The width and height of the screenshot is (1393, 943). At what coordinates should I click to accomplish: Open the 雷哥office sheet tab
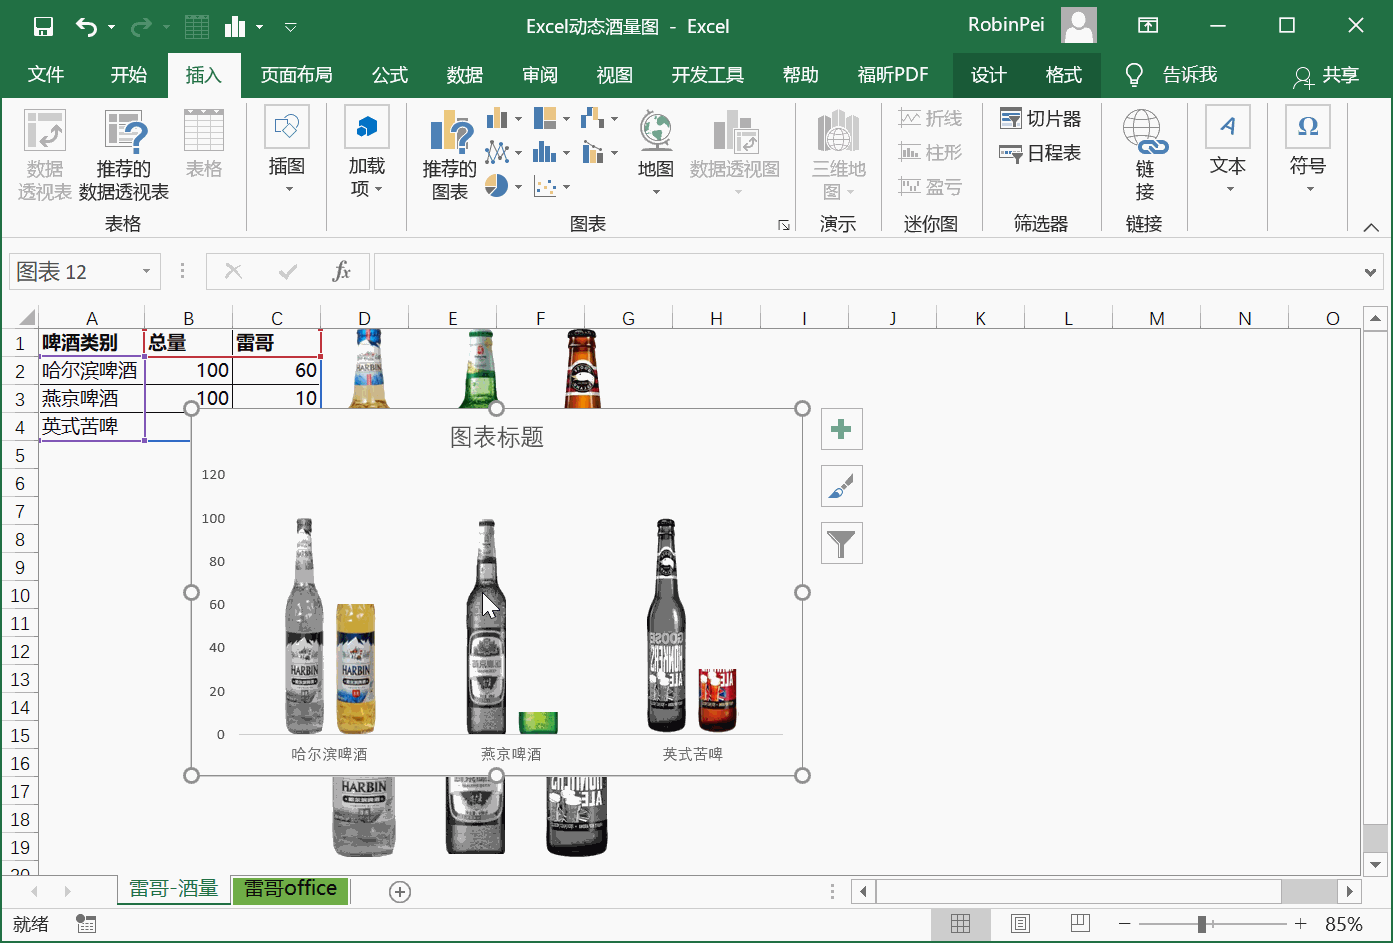click(x=290, y=889)
